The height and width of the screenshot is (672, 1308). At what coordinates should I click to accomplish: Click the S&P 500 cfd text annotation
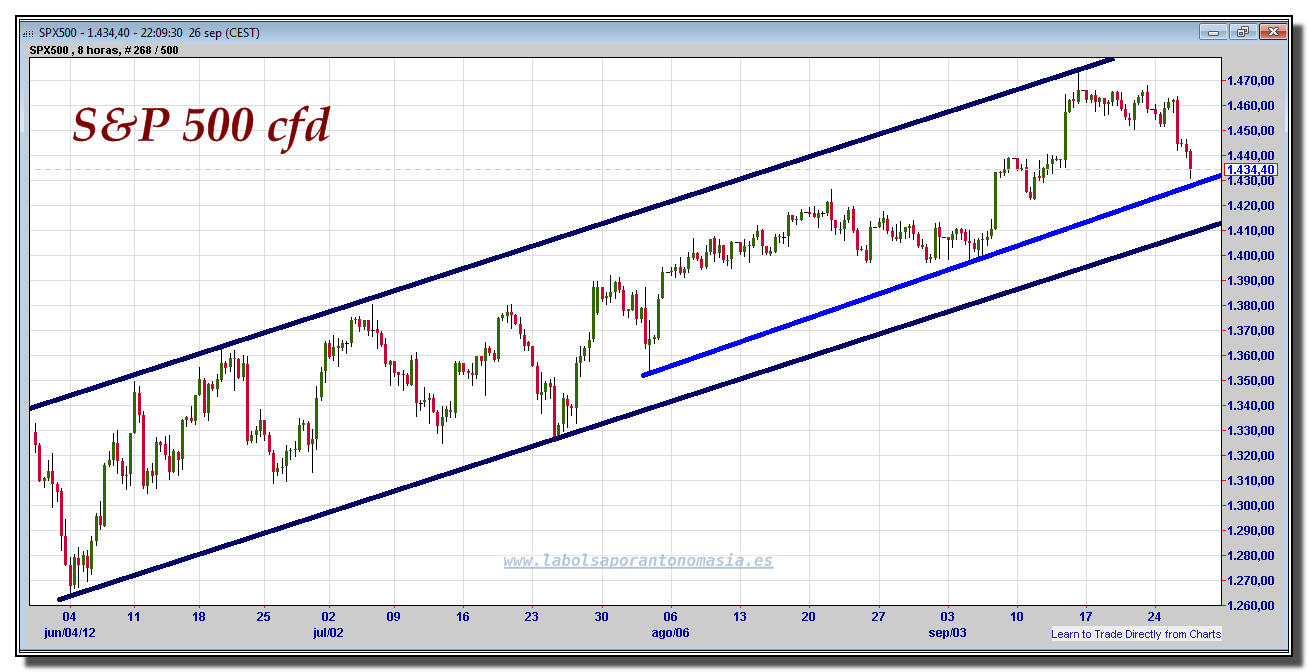coord(201,126)
